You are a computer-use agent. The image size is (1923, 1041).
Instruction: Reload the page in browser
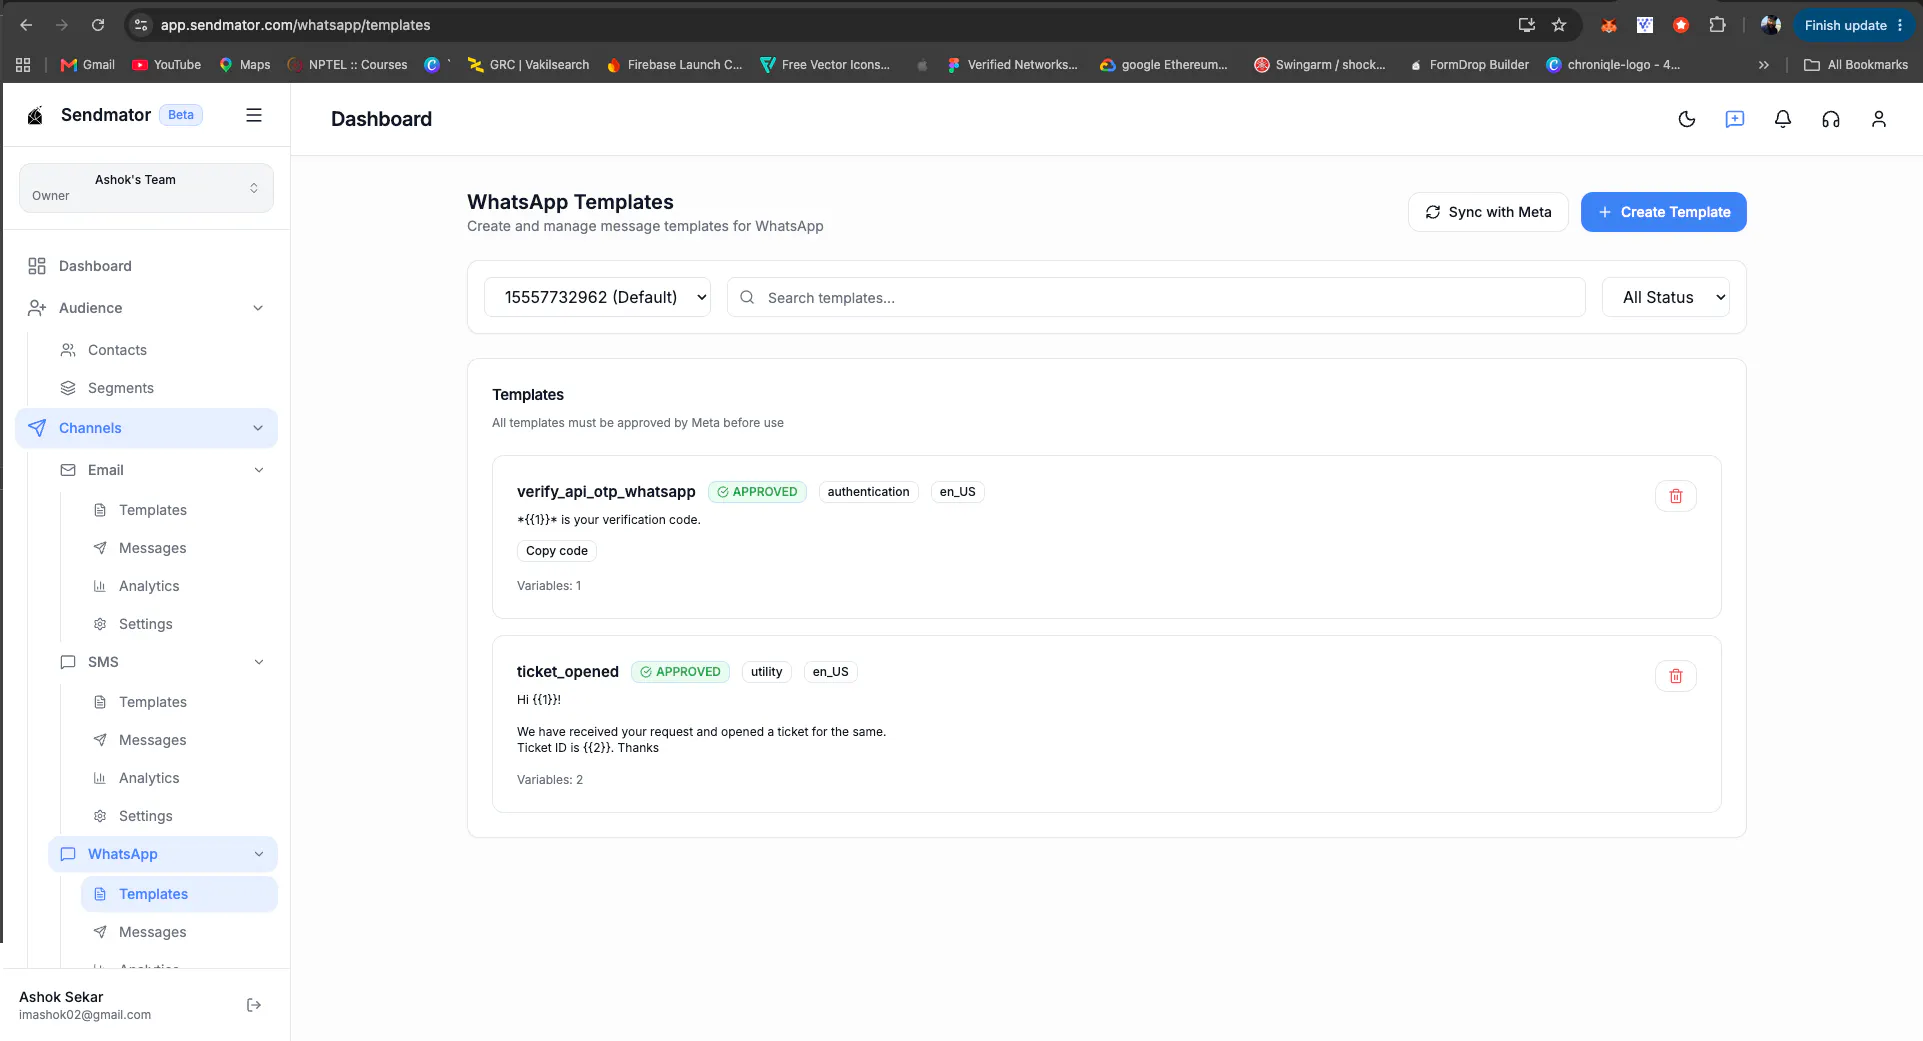coord(98,25)
